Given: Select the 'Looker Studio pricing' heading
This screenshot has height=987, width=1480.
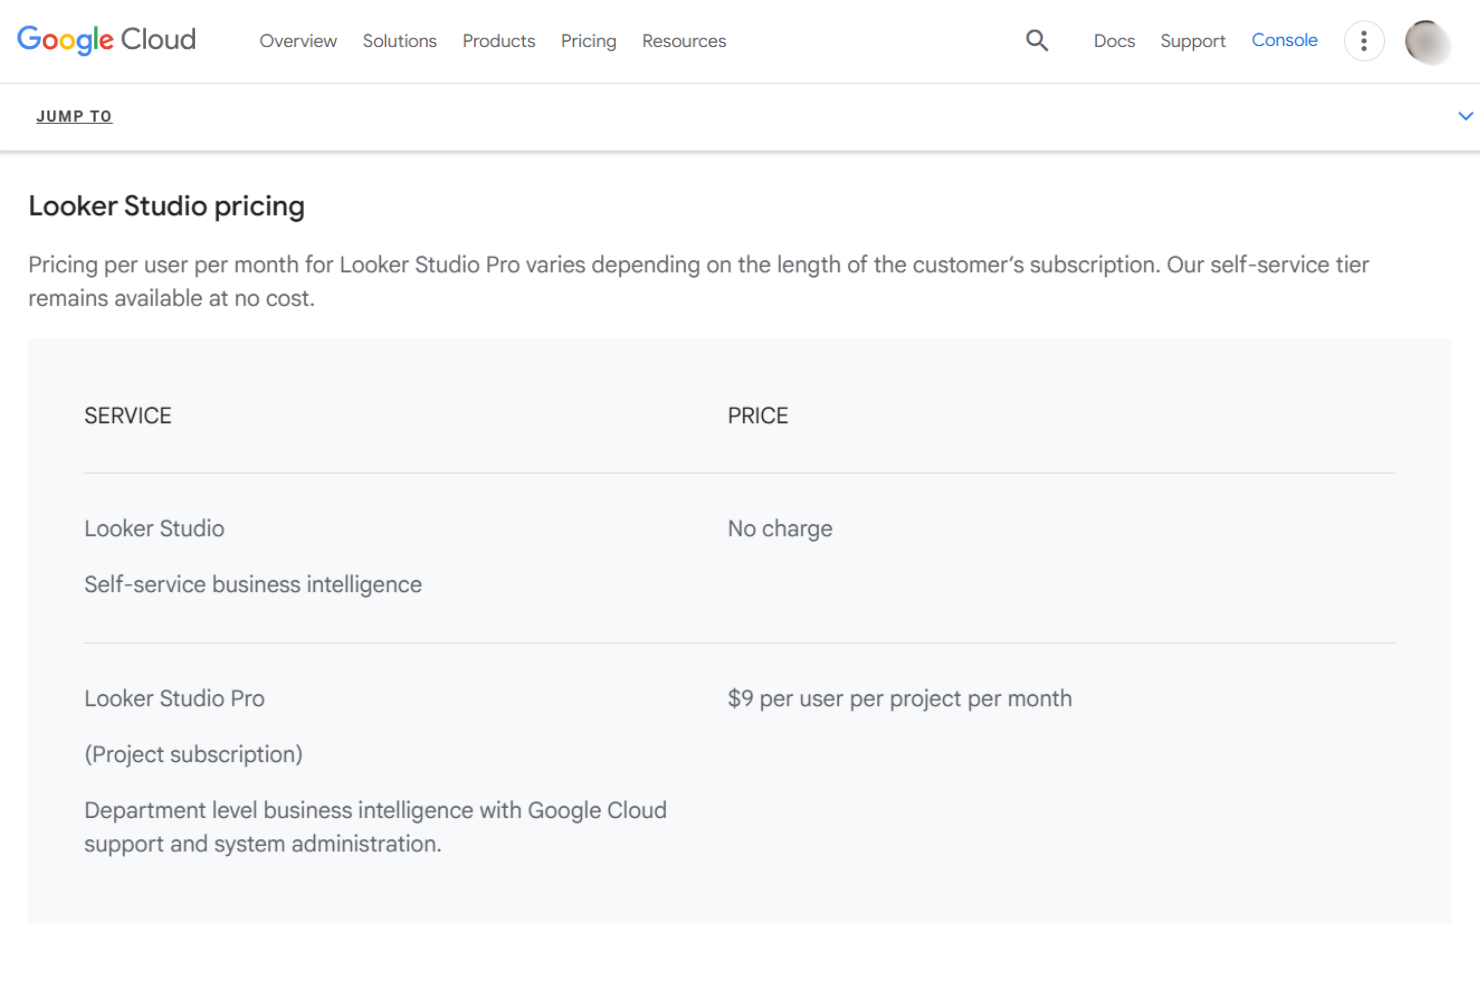Looking at the screenshot, I should click(167, 206).
